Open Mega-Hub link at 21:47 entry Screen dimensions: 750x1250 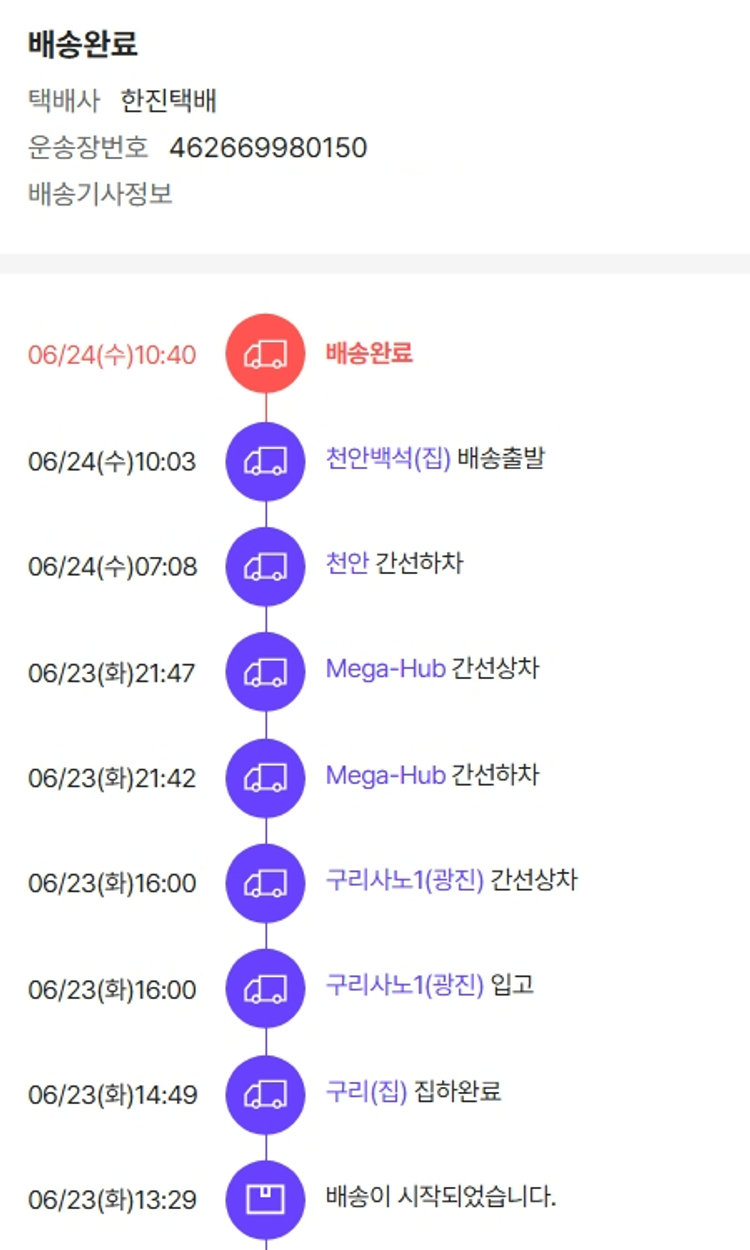point(385,669)
